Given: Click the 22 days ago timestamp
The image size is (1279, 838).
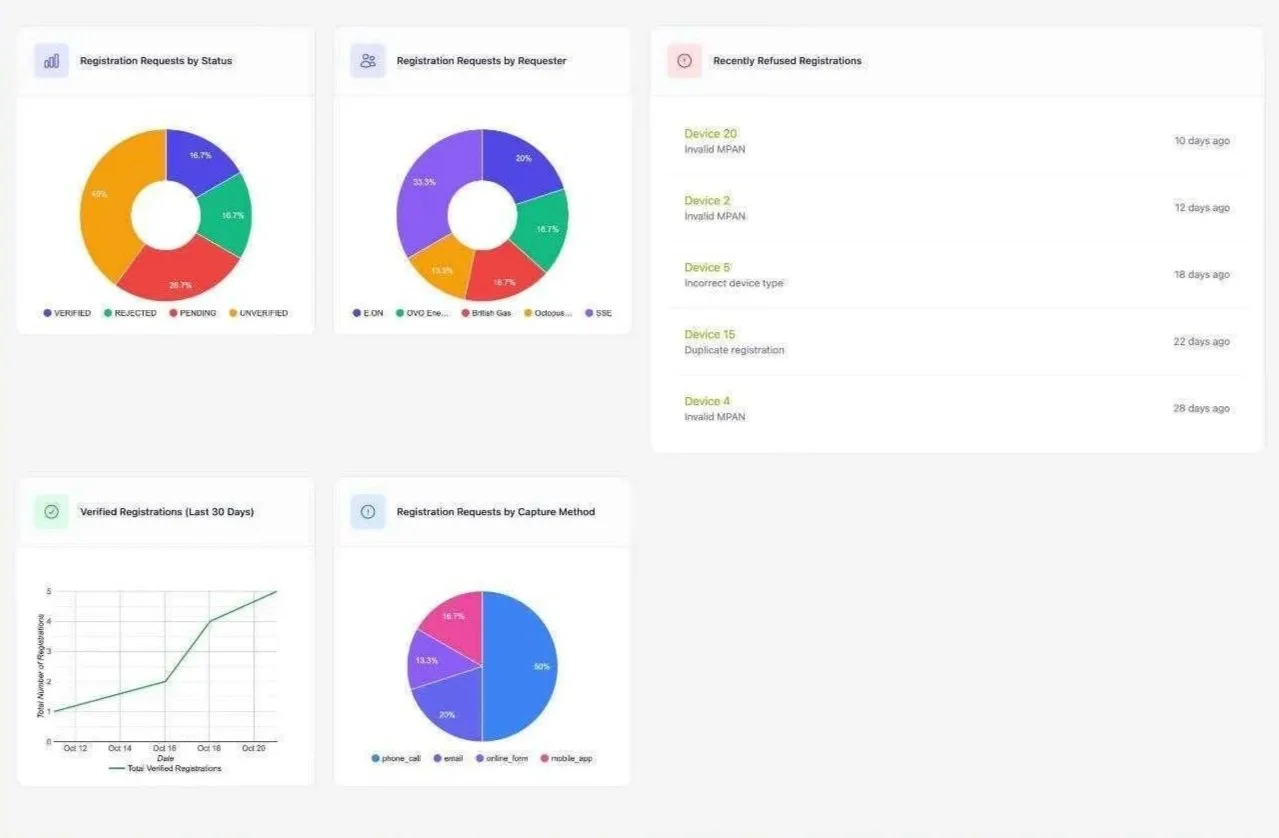Looking at the screenshot, I should point(1202,342).
